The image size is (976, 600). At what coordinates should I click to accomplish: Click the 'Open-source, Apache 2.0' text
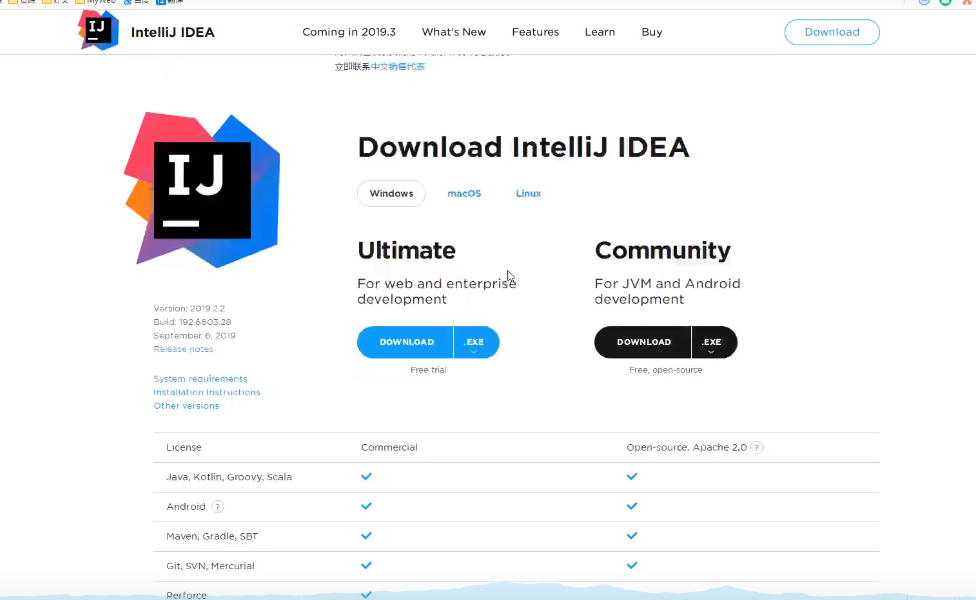687,448
